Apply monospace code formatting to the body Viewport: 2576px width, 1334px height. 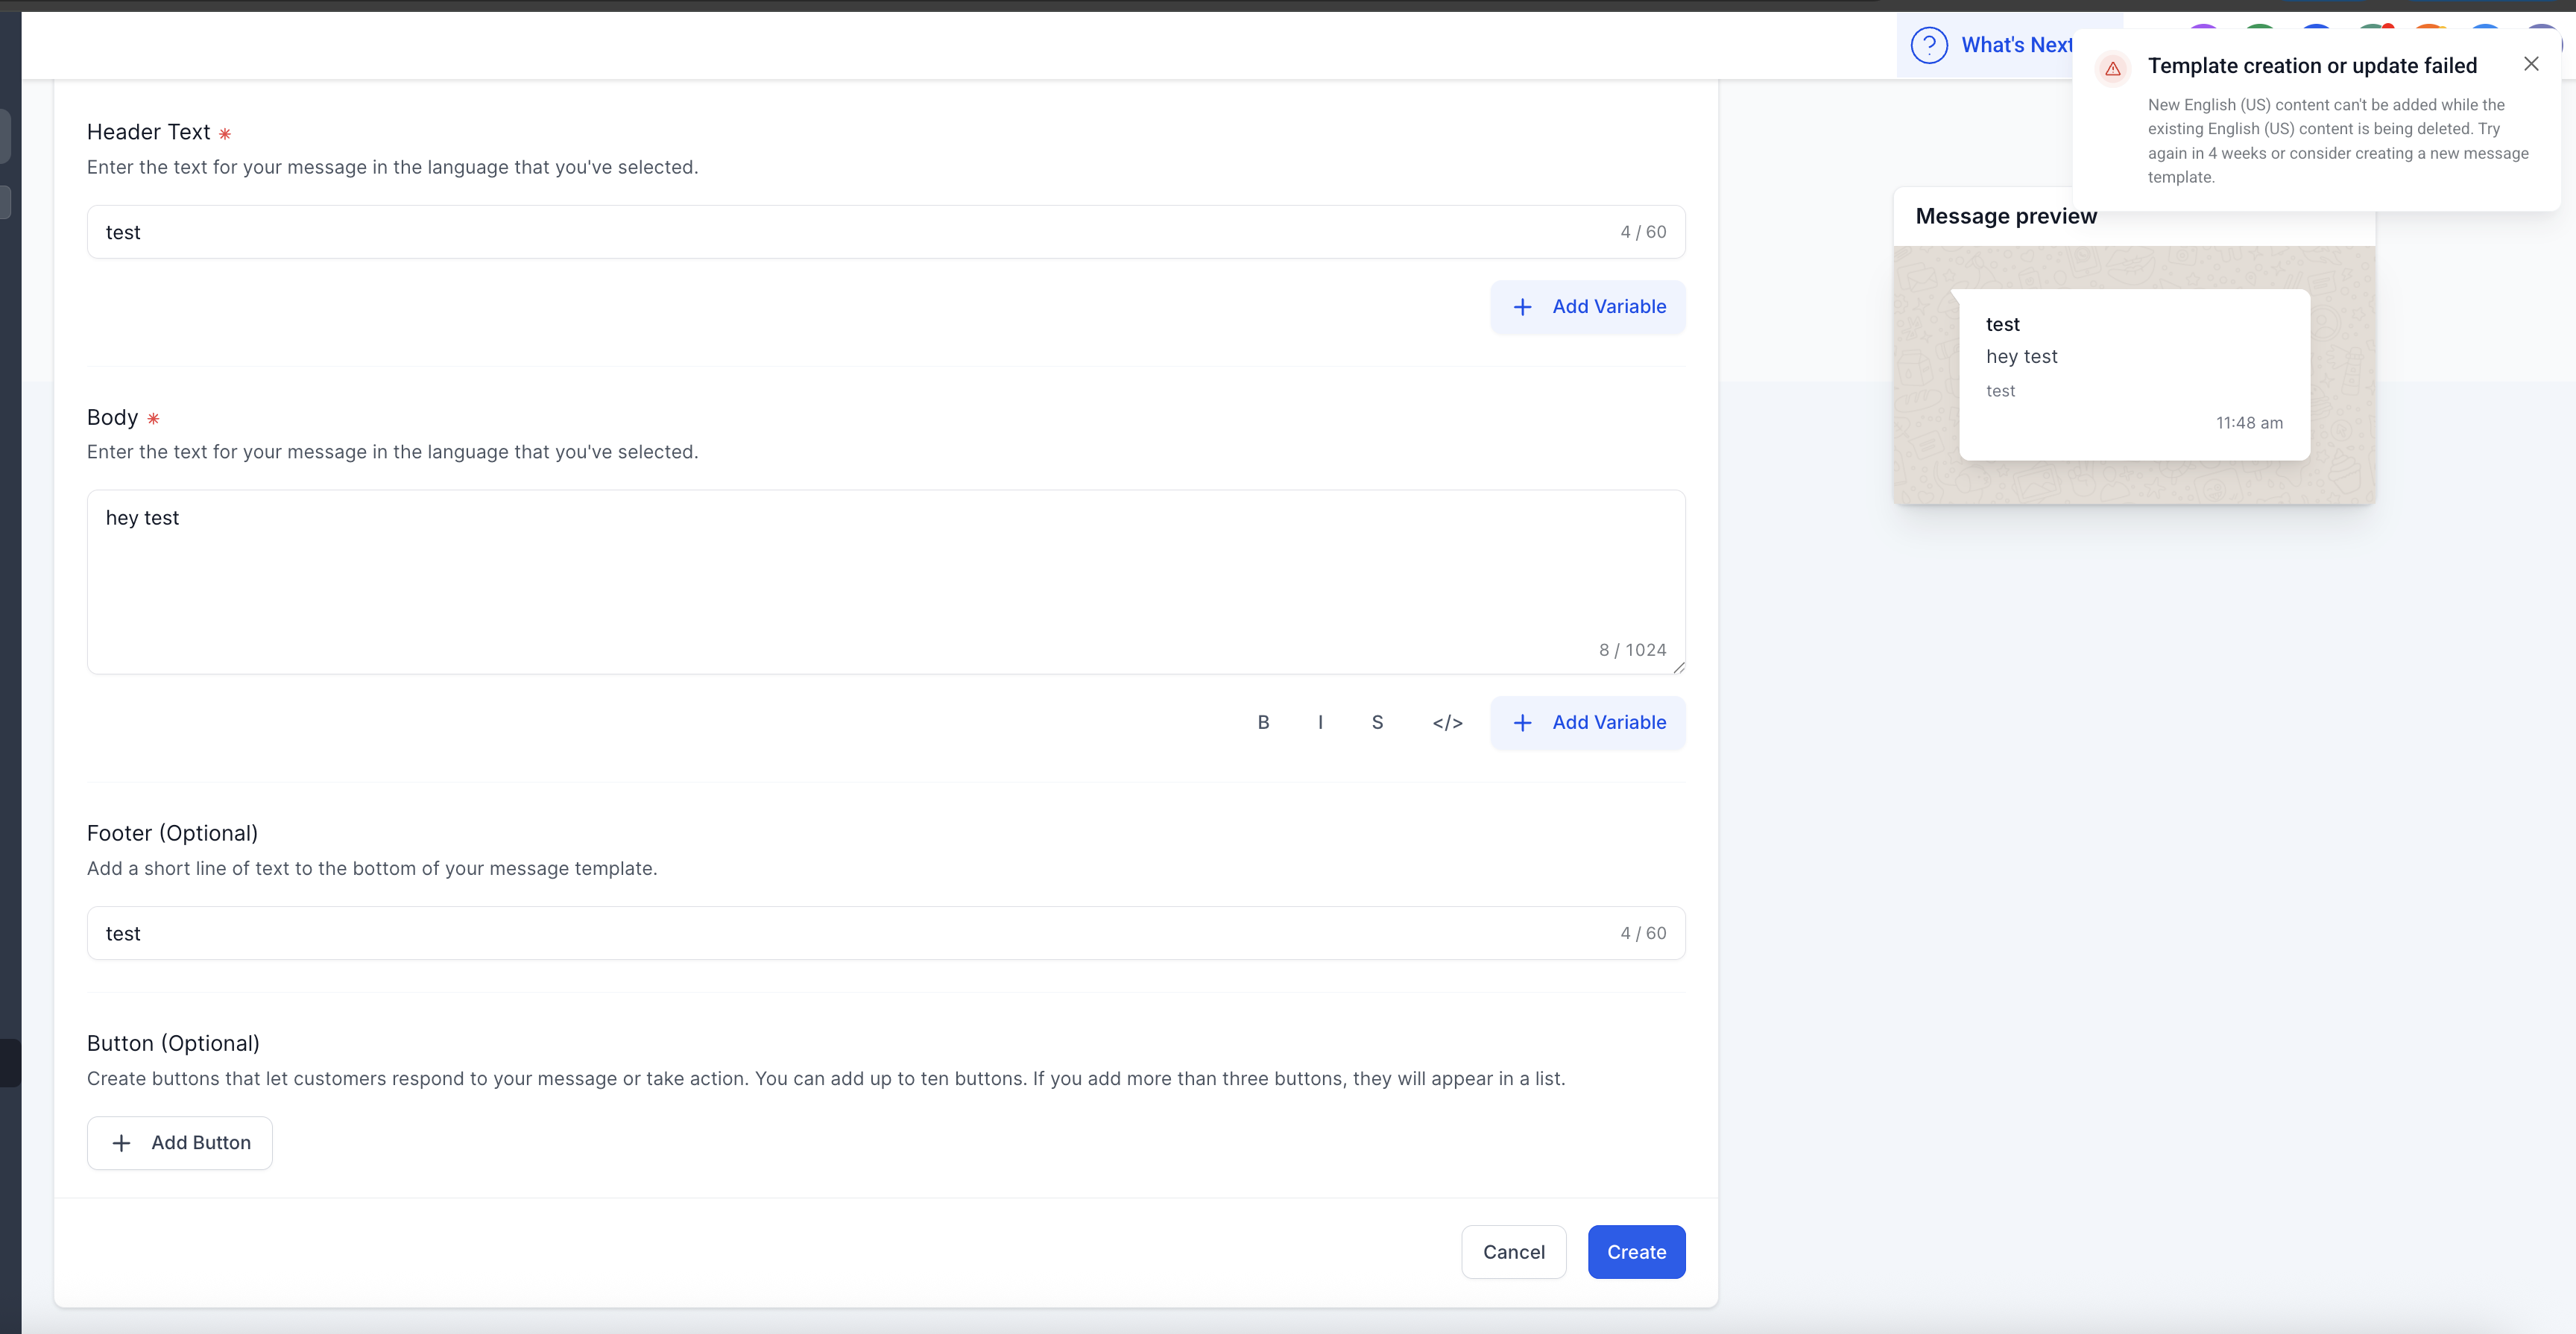tap(1447, 722)
